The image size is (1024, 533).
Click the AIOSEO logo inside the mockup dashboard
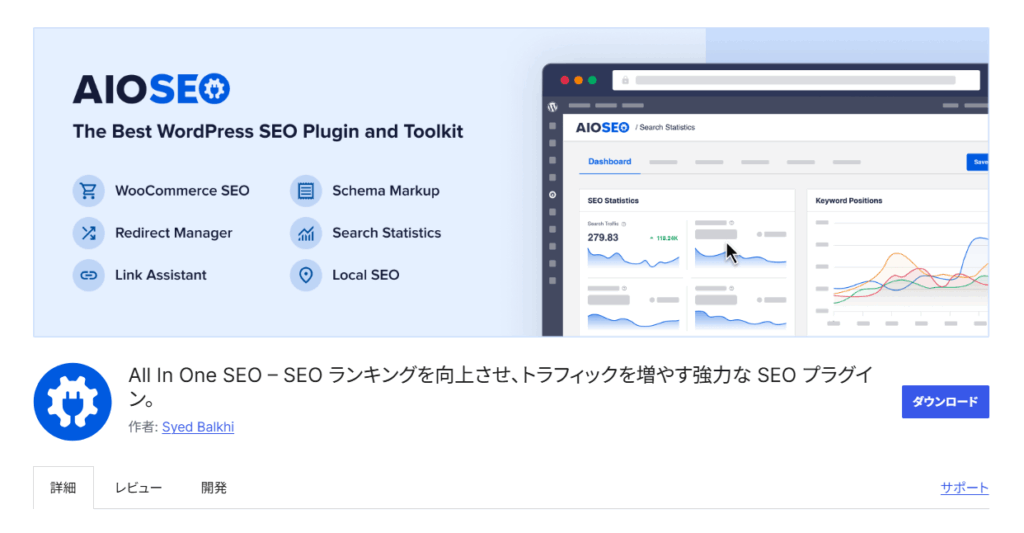coord(602,127)
